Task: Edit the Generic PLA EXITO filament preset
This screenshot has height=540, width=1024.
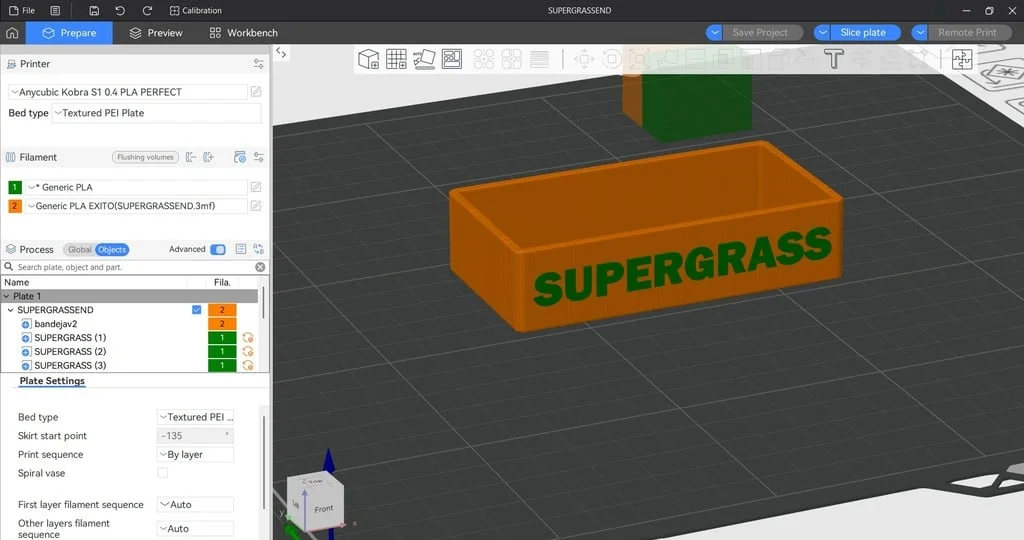Action: click(x=256, y=206)
